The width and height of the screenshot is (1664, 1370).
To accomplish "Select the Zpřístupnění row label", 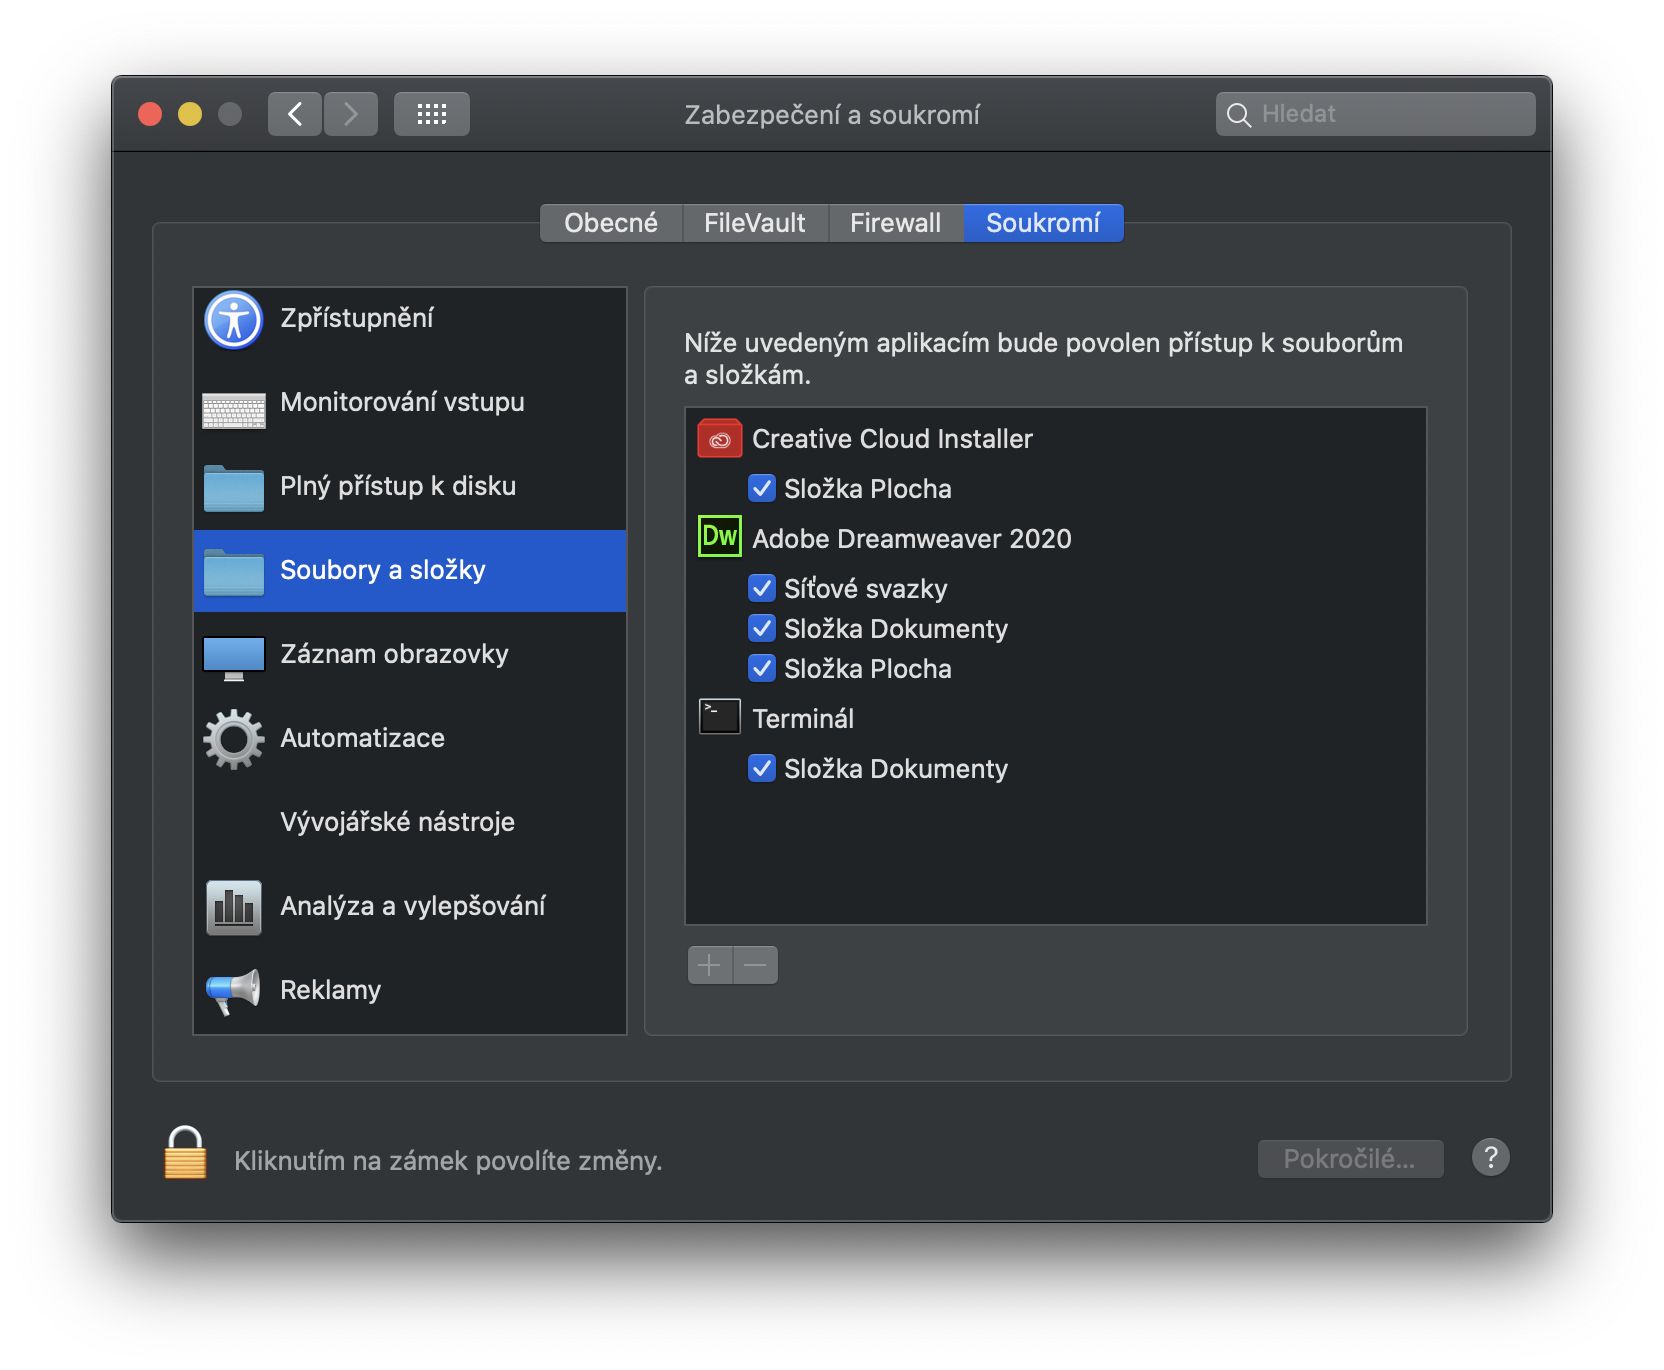I will [x=357, y=318].
